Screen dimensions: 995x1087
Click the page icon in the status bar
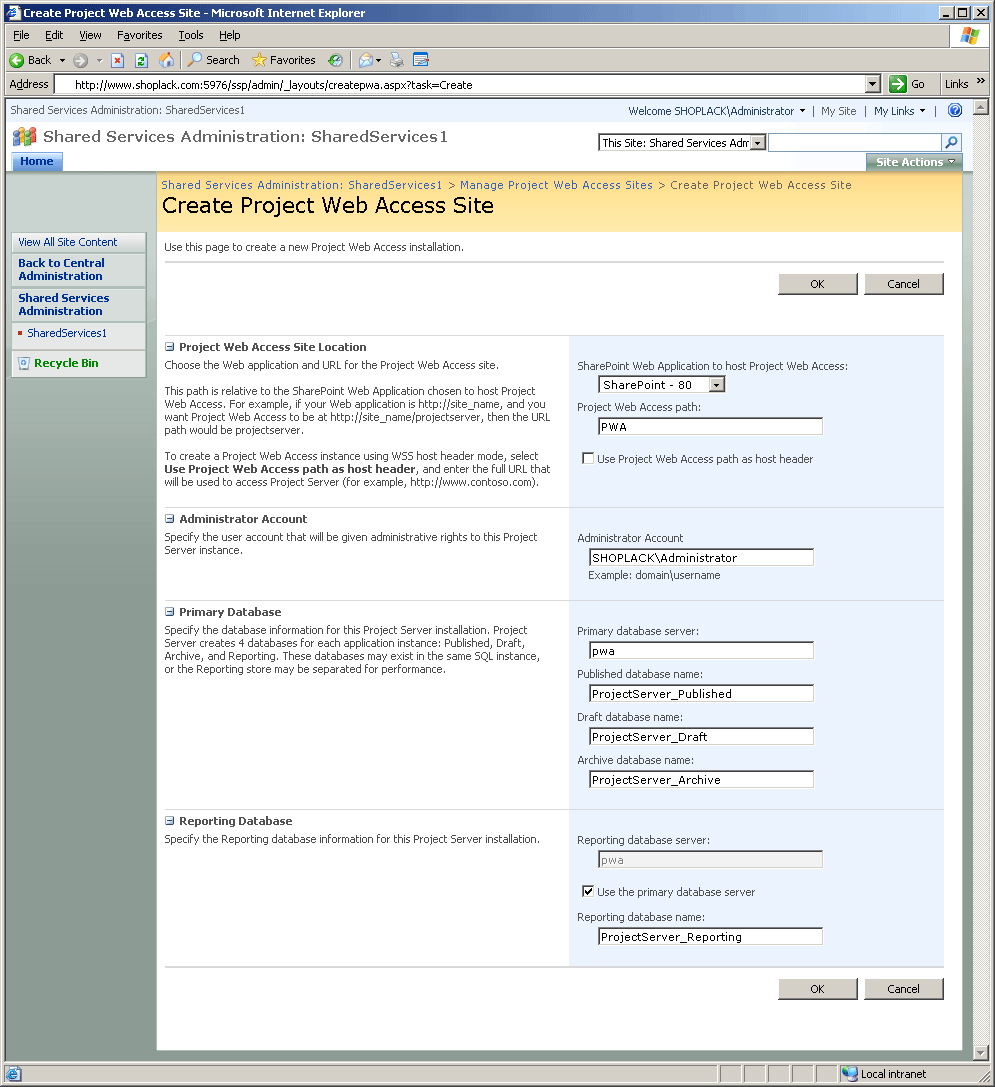[13, 1074]
